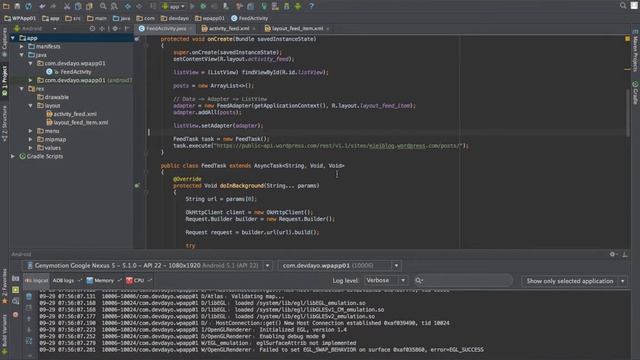Click the Open folder toolbar icon
The width and height of the screenshot is (640, 360).
click(6, 6)
